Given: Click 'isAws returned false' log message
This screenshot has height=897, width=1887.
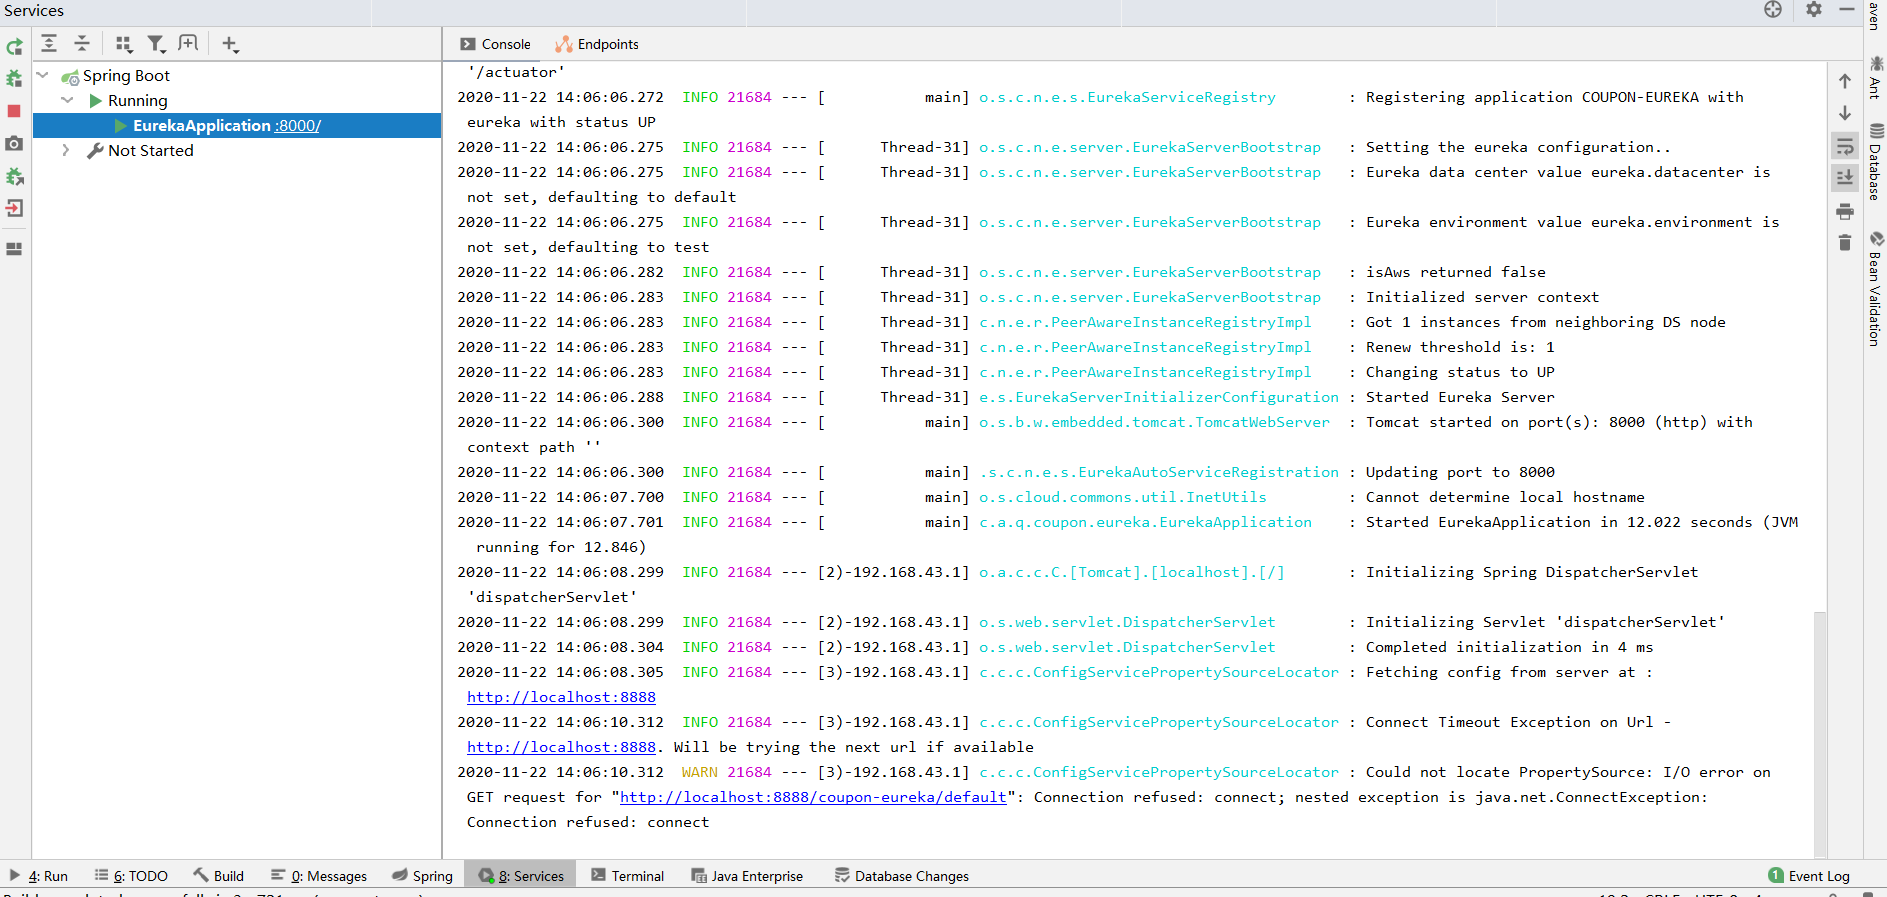Looking at the screenshot, I should [x=1456, y=272].
